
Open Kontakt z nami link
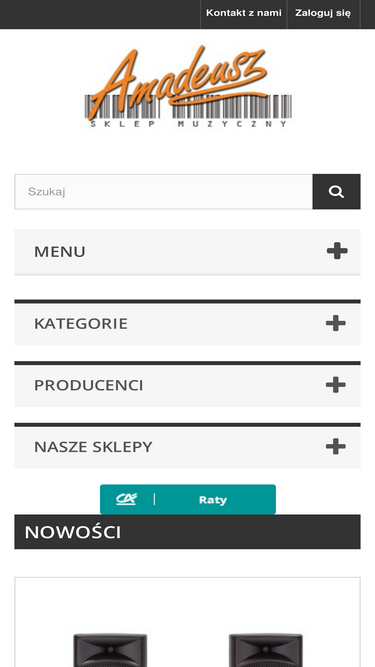click(244, 13)
